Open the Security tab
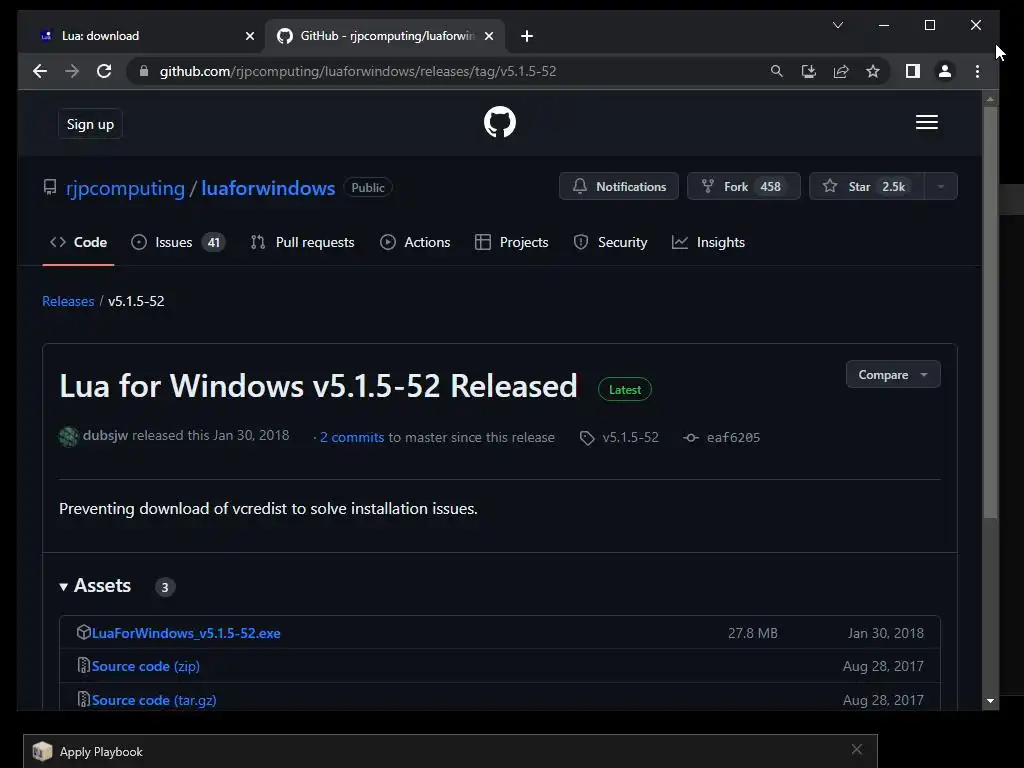 pos(610,242)
